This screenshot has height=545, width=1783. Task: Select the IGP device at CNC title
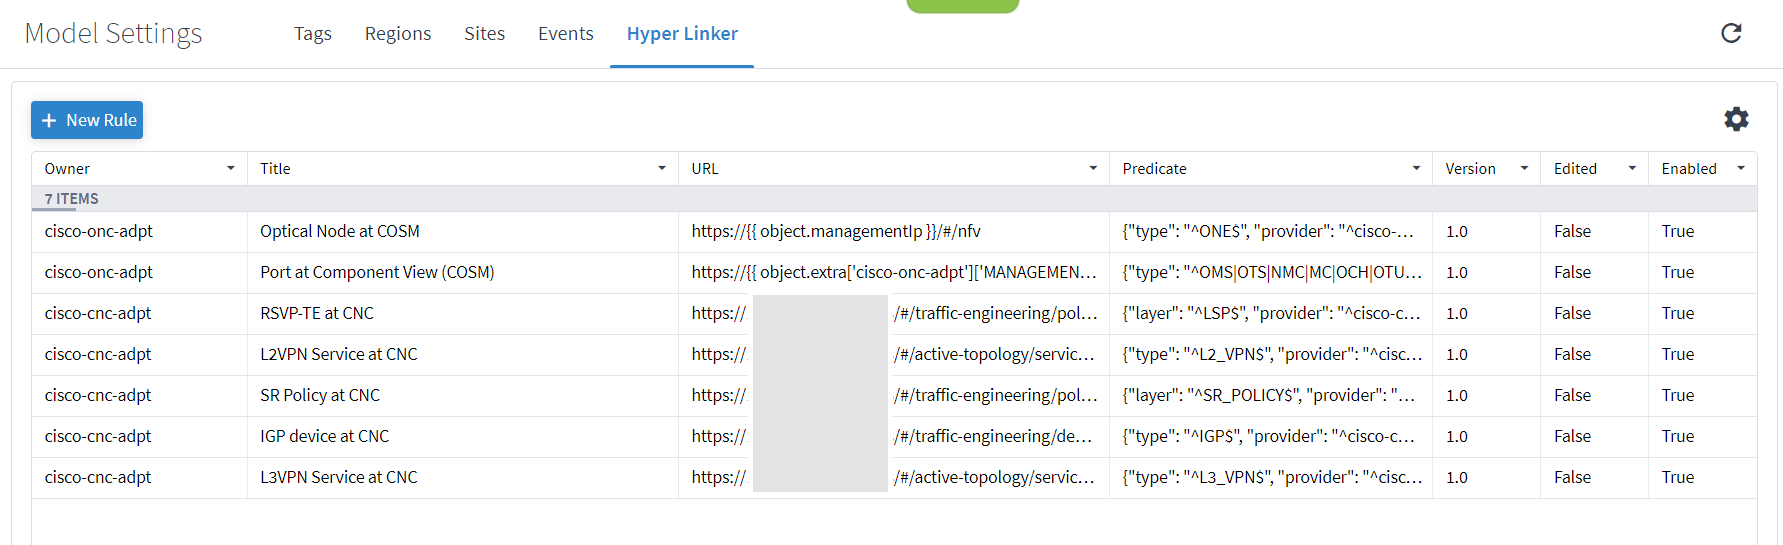pos(325,436)
